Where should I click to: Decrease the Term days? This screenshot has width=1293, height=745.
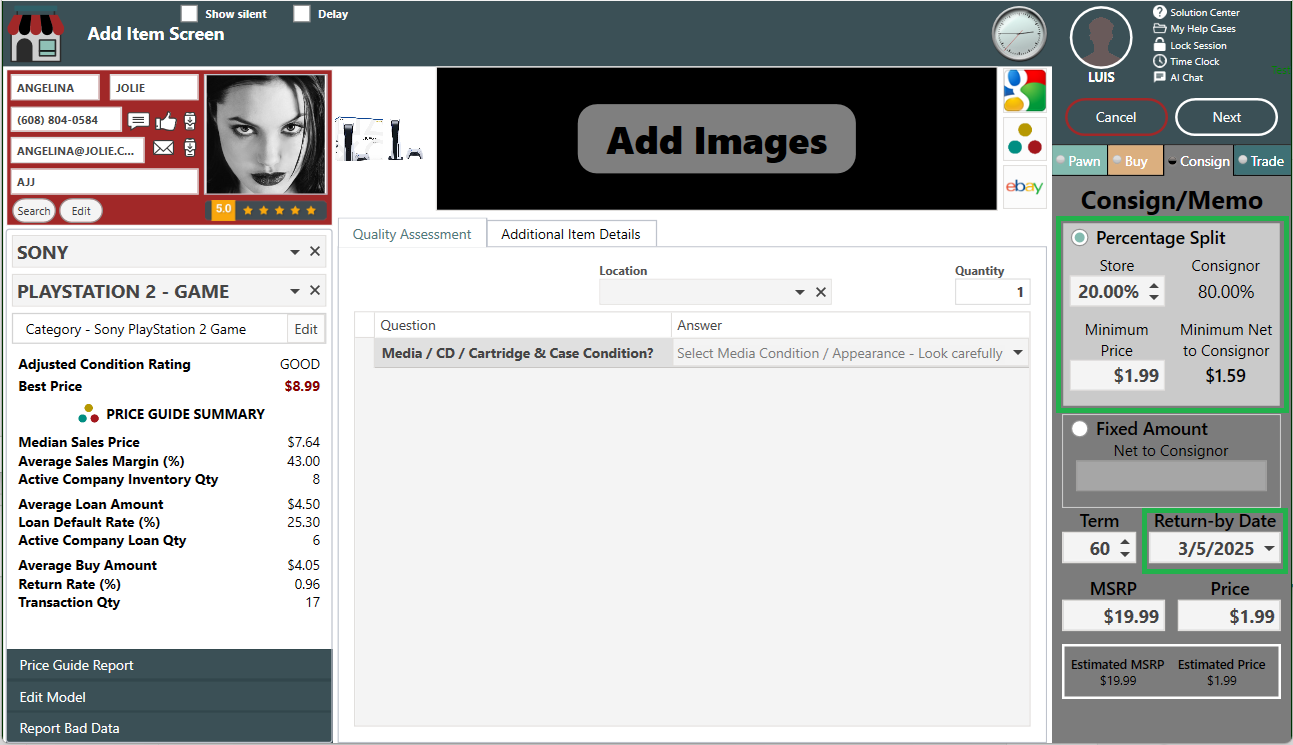(x=1125, y=554)
